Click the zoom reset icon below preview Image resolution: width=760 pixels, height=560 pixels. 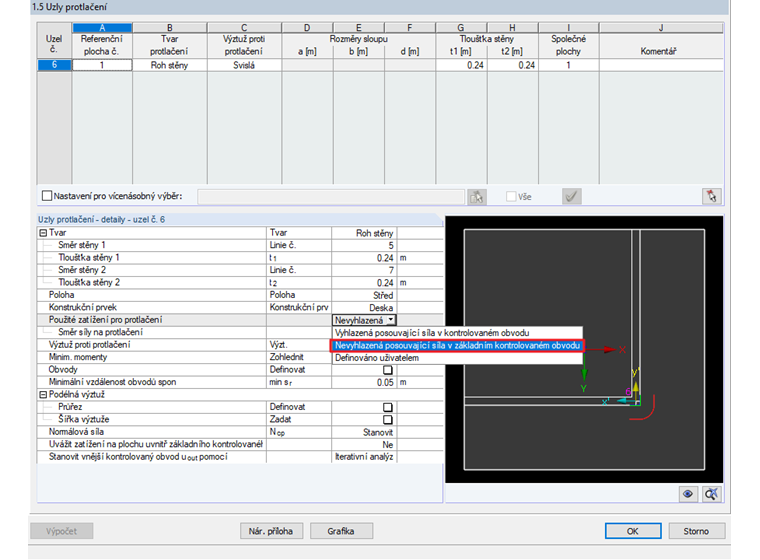click(712, 494)
